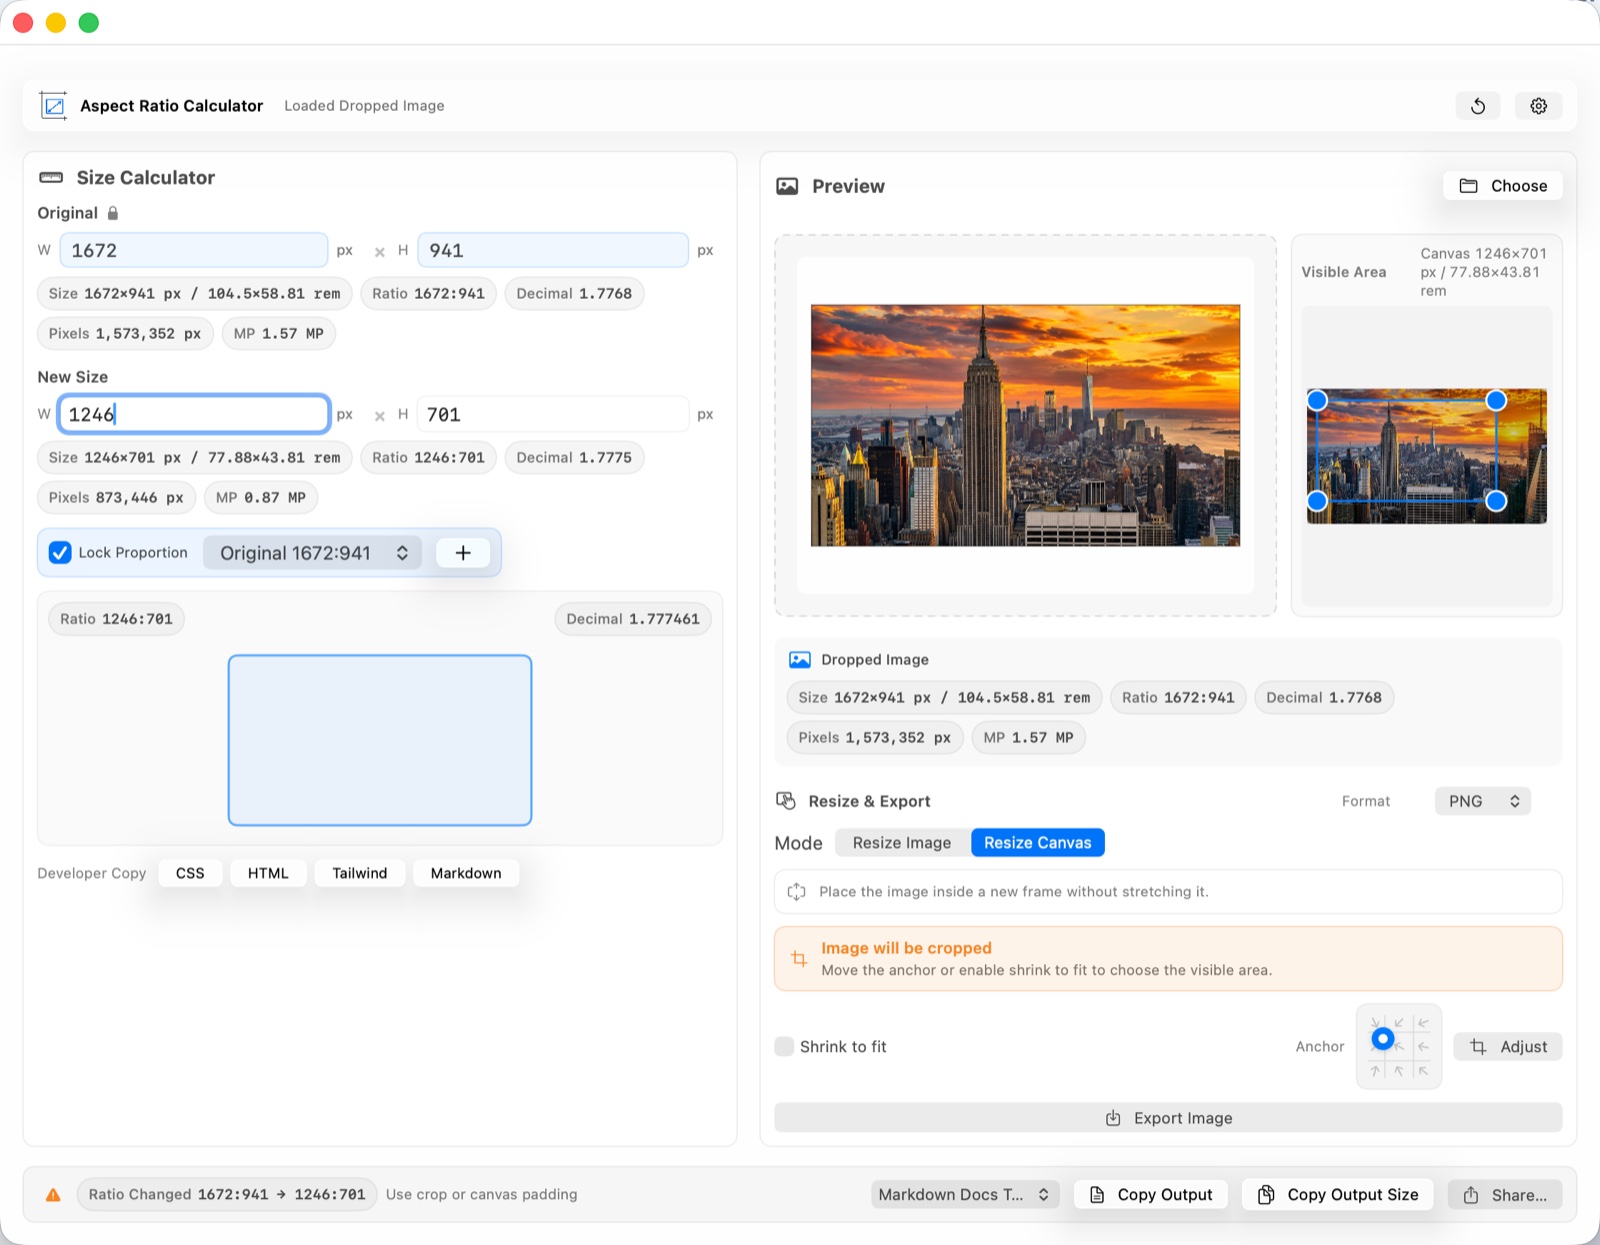The height and width of the screenshot is (1245, 1600).
Task: Open the Markdown Docs T... output dropdown
Action: pos(963,1195)
